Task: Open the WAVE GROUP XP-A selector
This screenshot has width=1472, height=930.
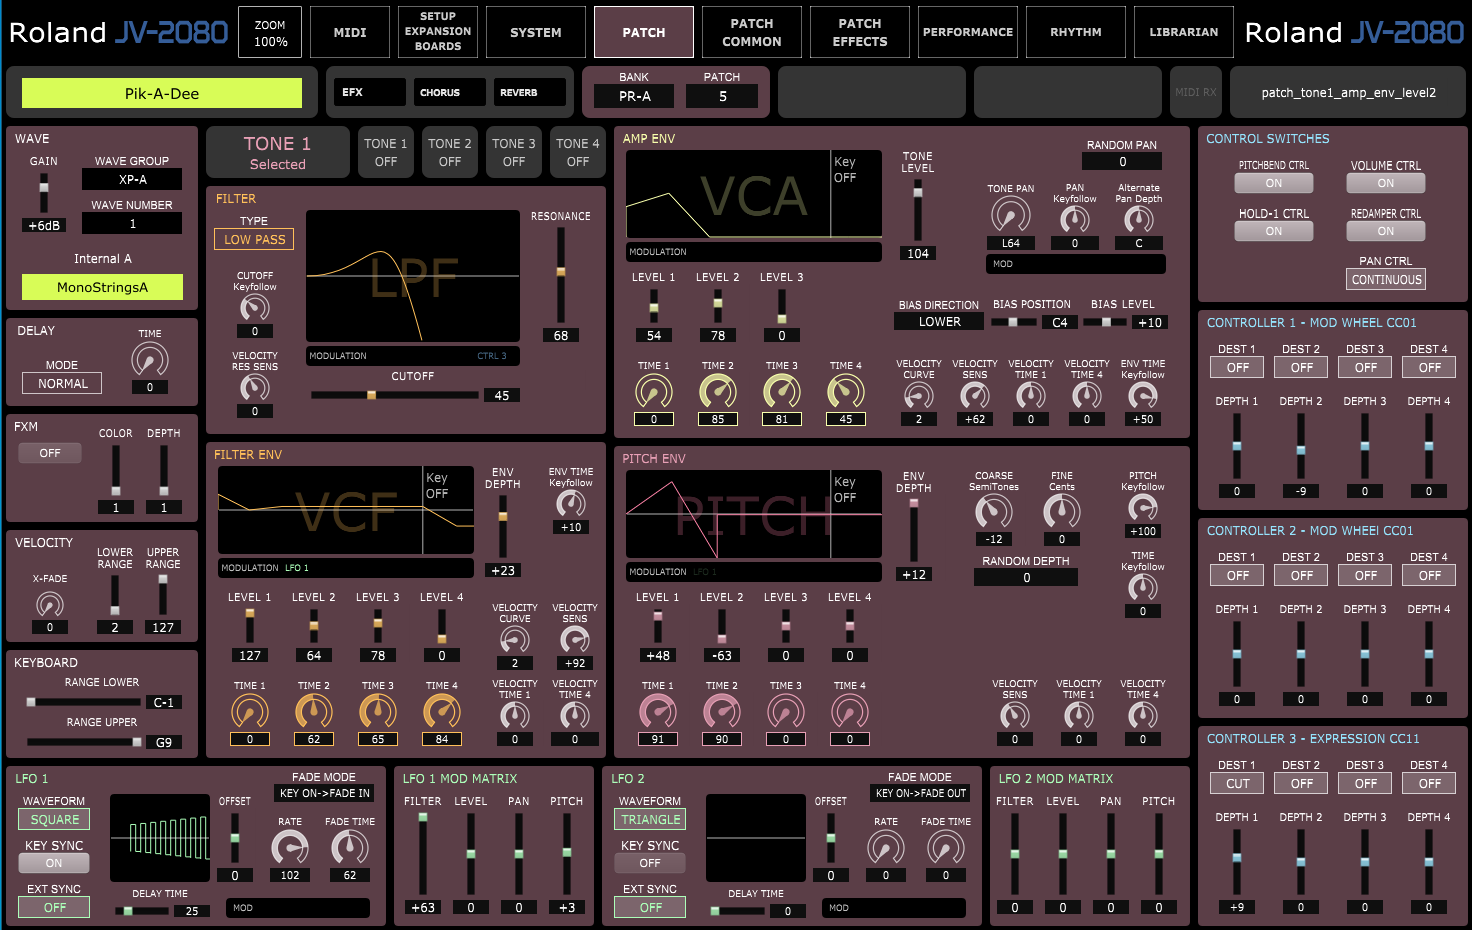Action: tap(132, 179)
